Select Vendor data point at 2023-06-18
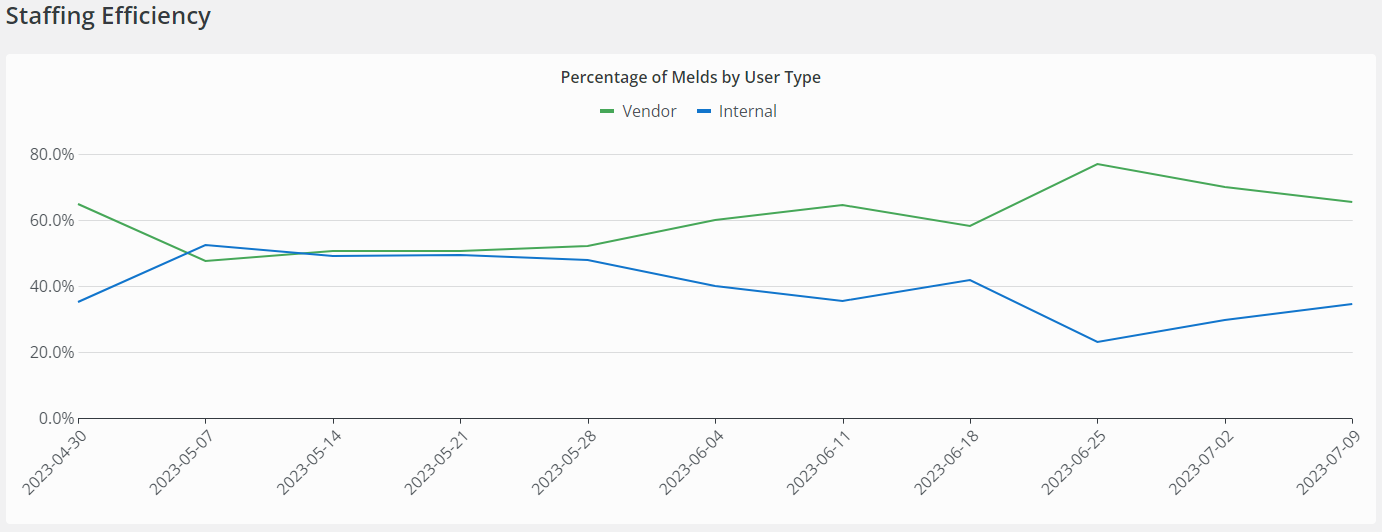Screen dimensions: 1382x532 pyautogui.click(x=970, y=226)
